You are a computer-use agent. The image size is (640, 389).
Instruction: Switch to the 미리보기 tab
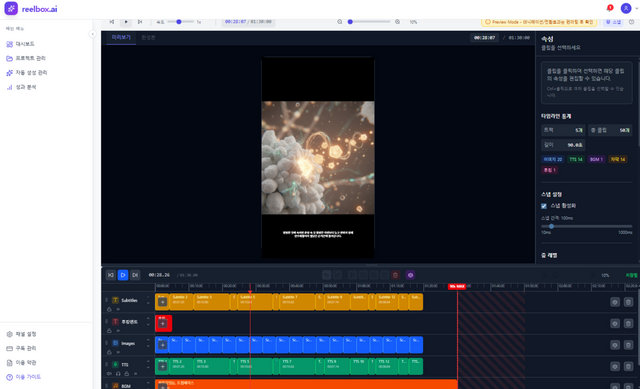coord(121,37)
